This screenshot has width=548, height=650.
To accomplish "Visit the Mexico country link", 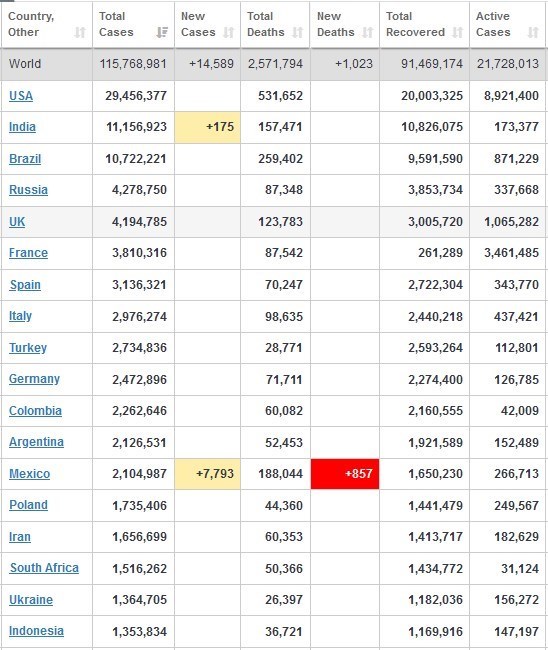I will (29, 474).
